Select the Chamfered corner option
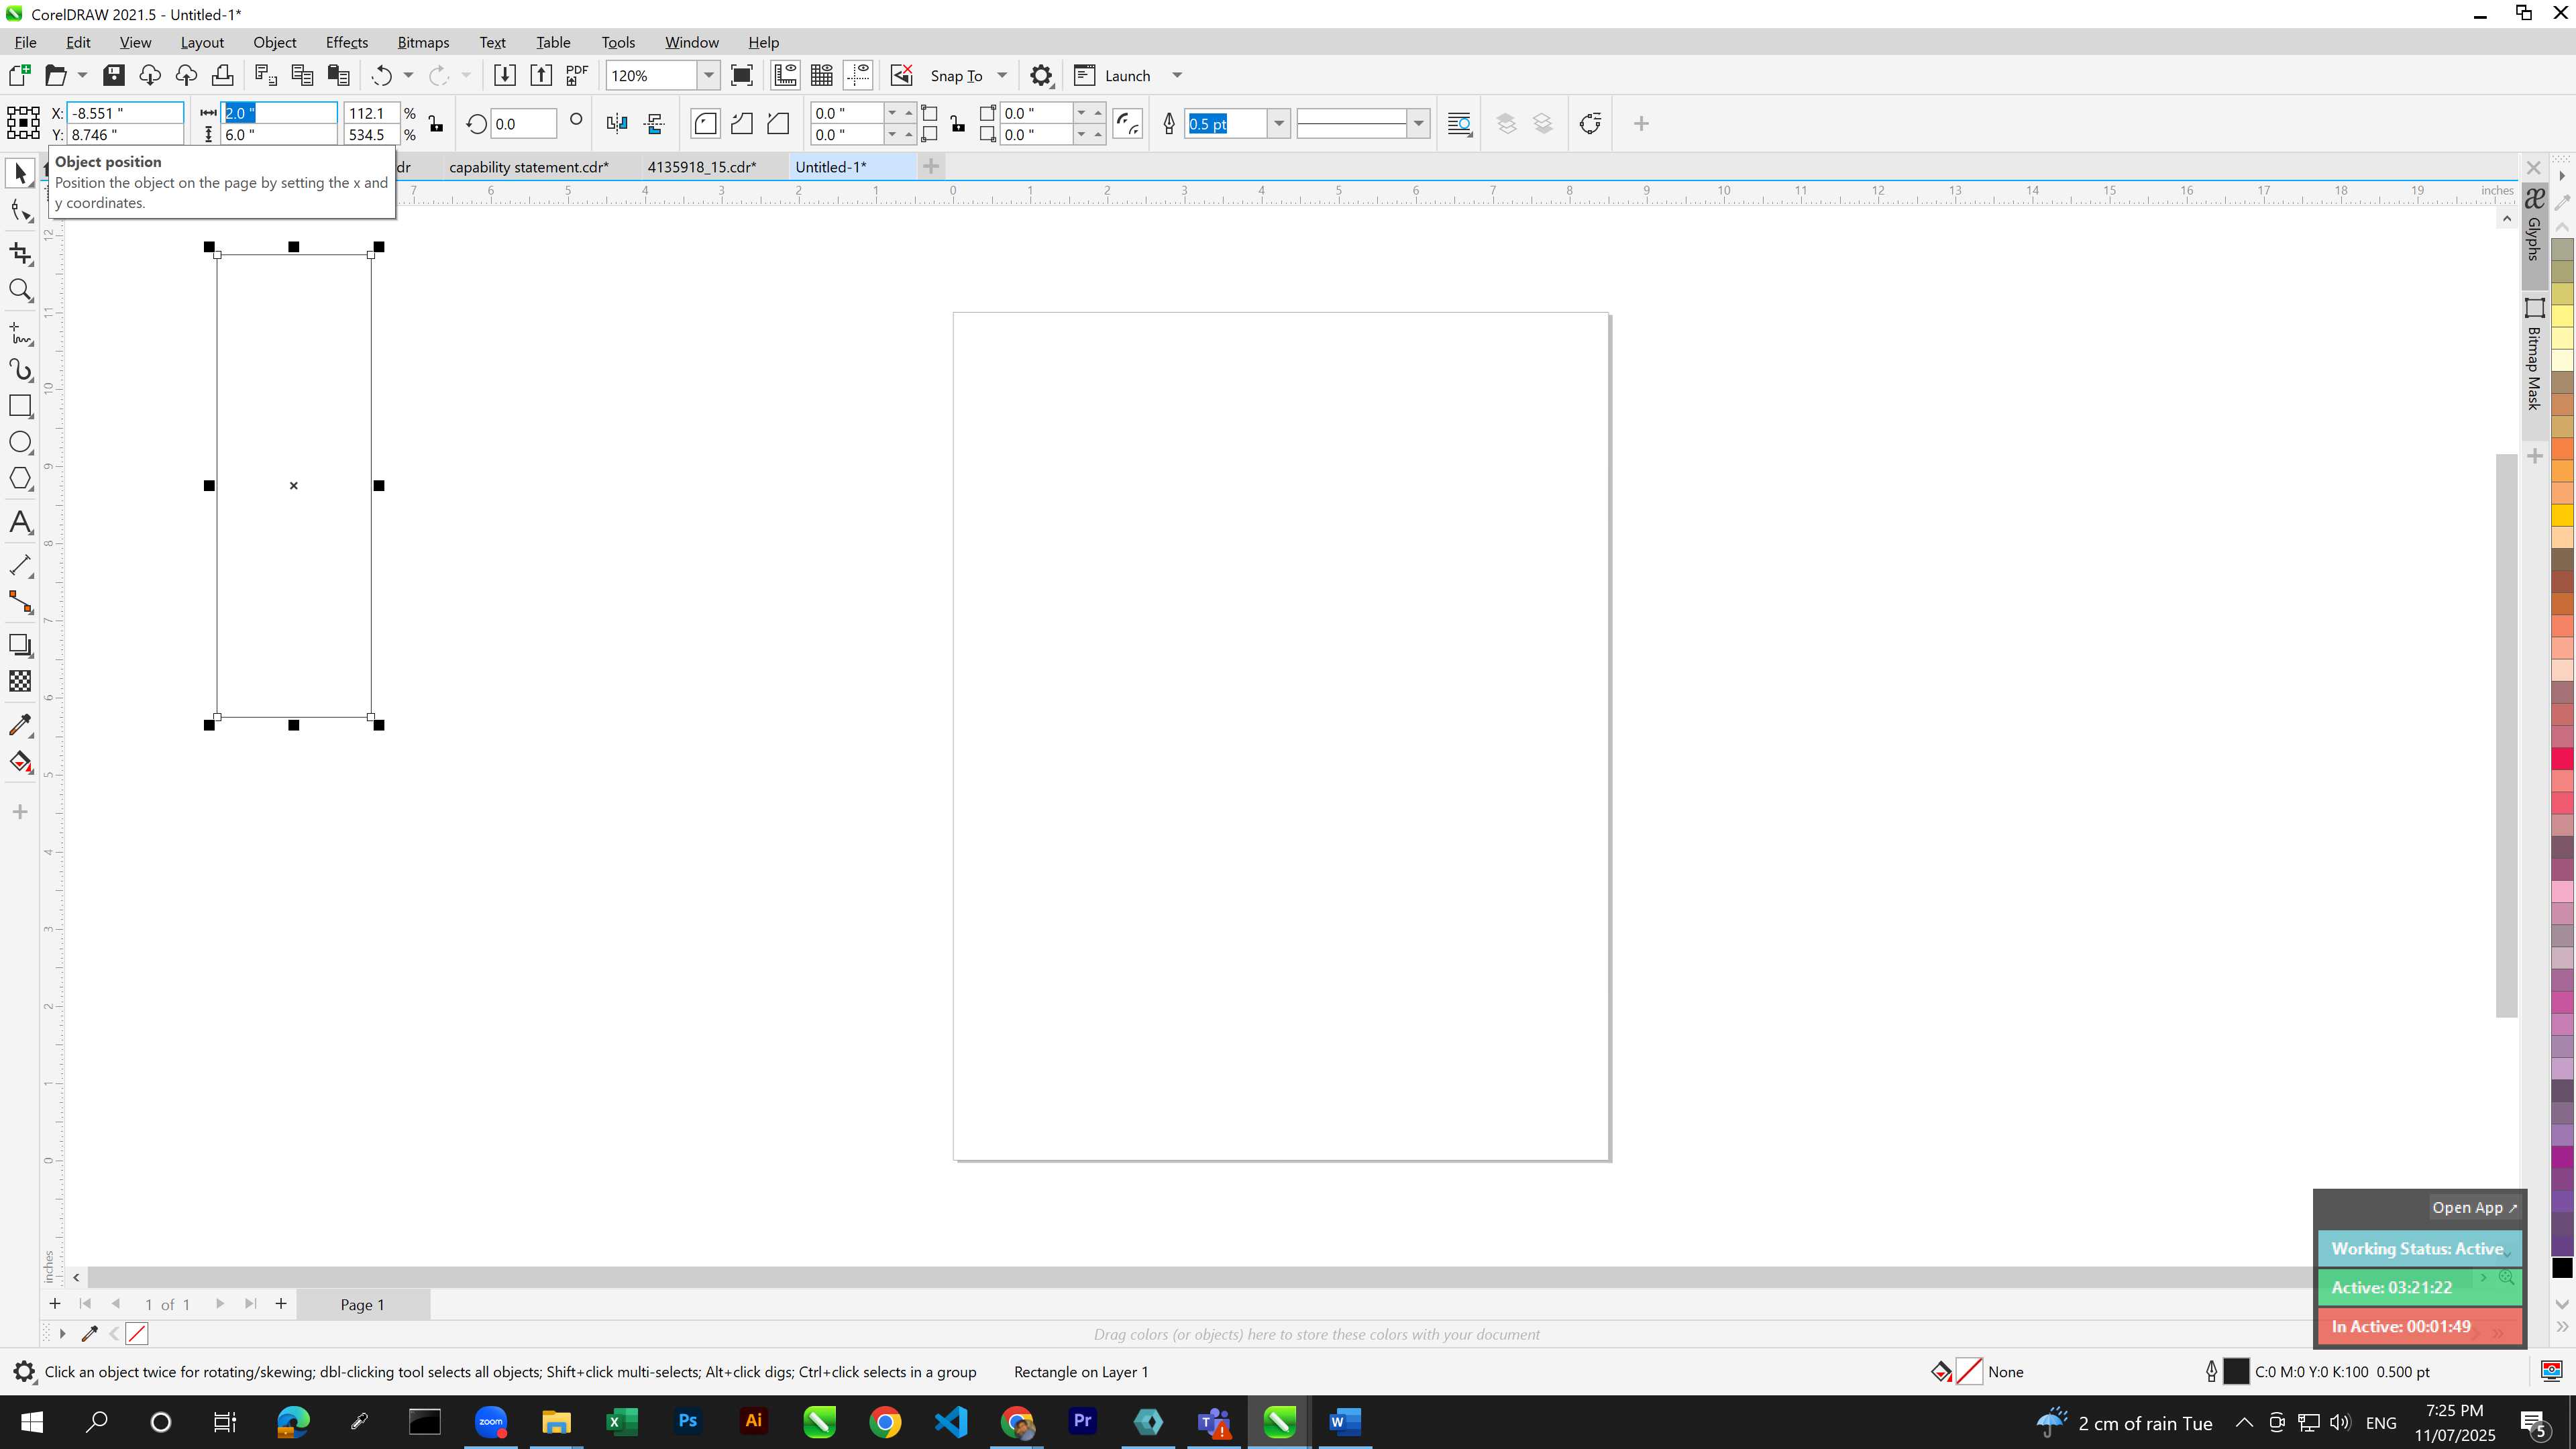The width and height of the screenshot is (2576, 1449). [x=778, y=124]
